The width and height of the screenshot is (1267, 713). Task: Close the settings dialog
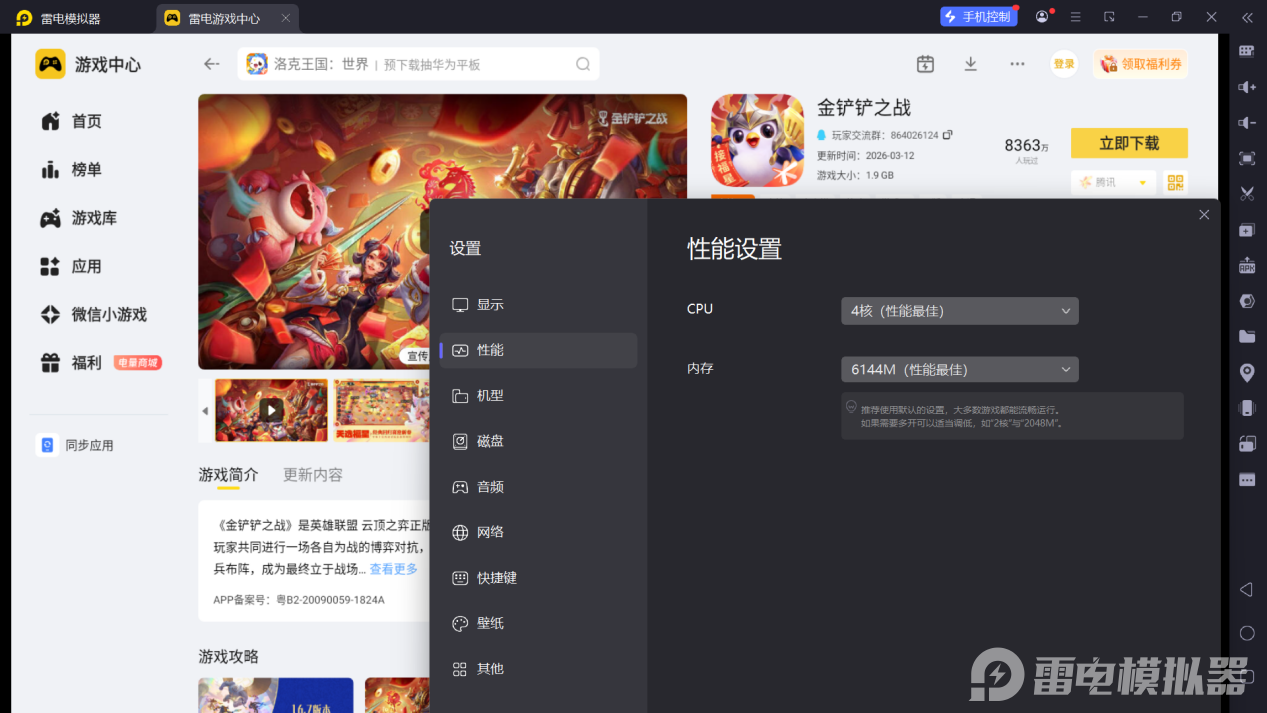(x=1204, y=215)
